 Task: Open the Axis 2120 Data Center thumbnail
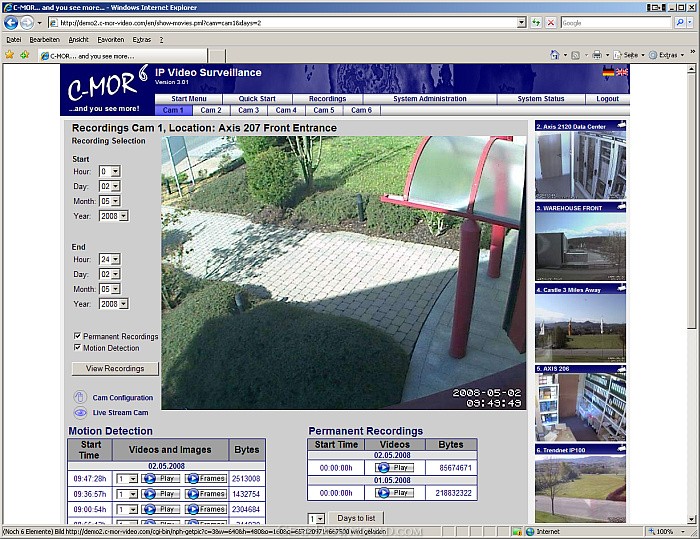pyautogui.click(x=580, y=165)
